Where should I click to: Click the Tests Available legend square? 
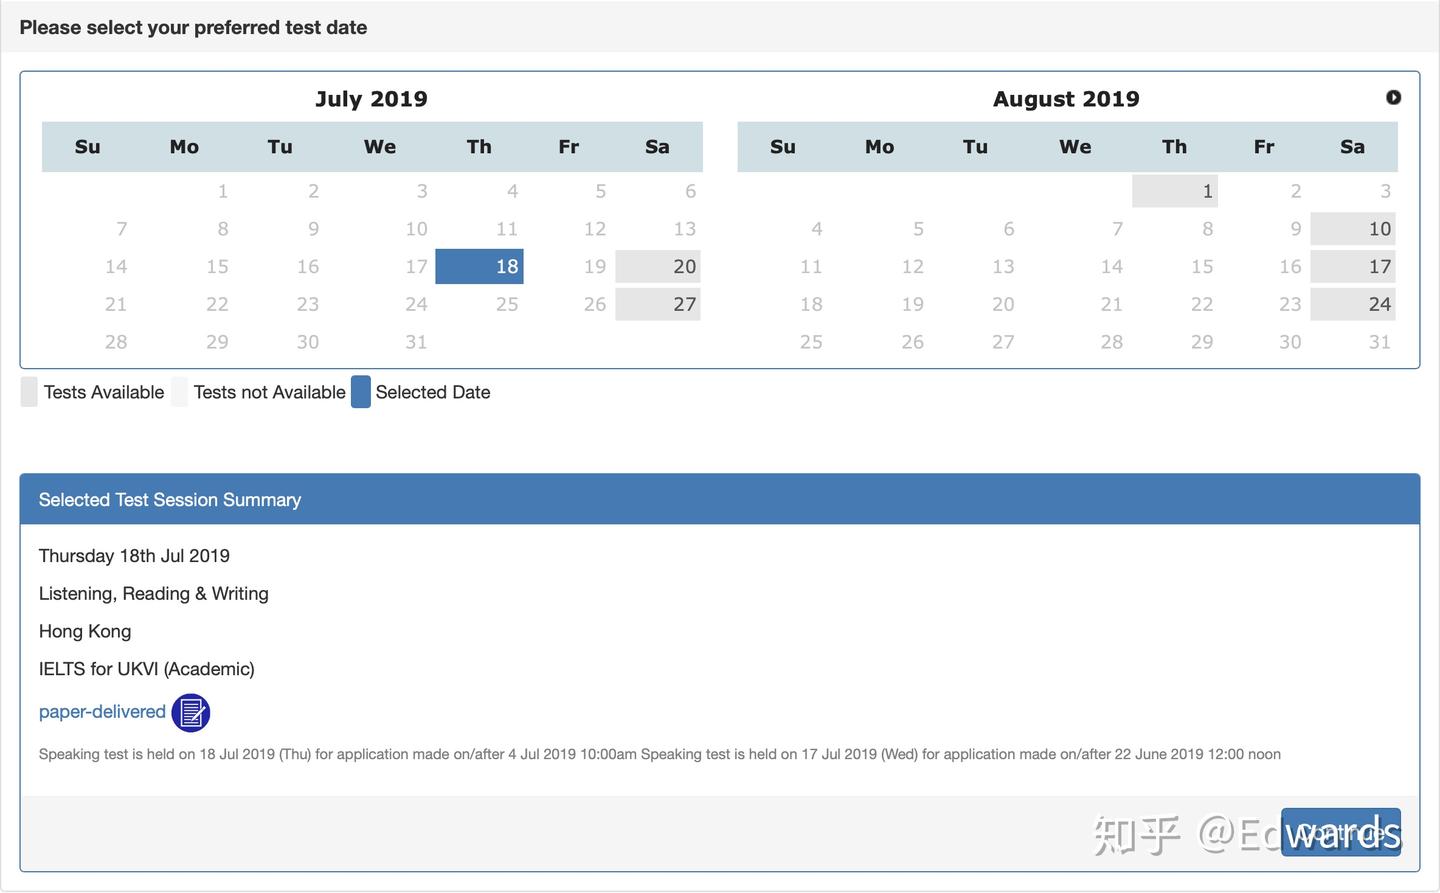click(28, 391)
